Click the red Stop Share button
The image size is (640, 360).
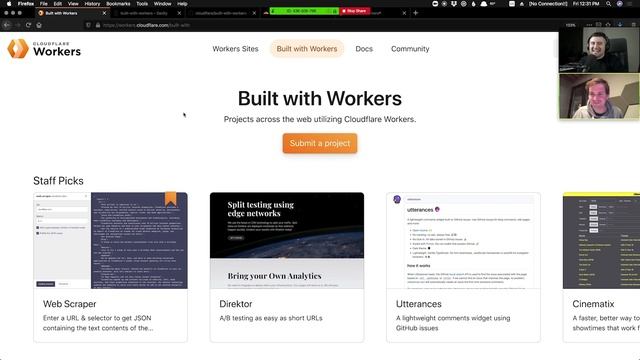pos(354,11)
